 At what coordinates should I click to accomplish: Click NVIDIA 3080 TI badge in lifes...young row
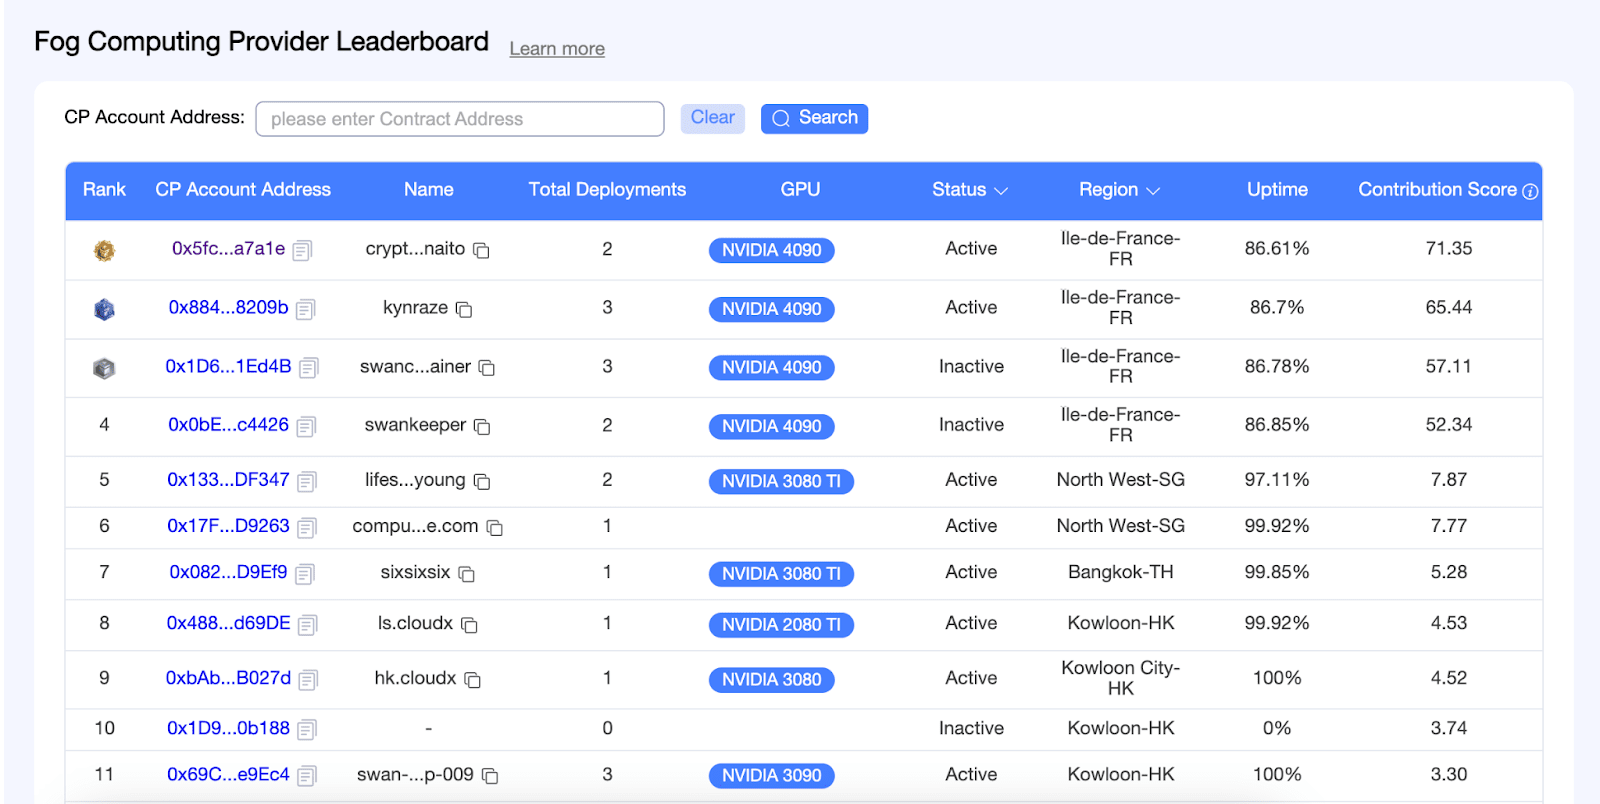781,481
